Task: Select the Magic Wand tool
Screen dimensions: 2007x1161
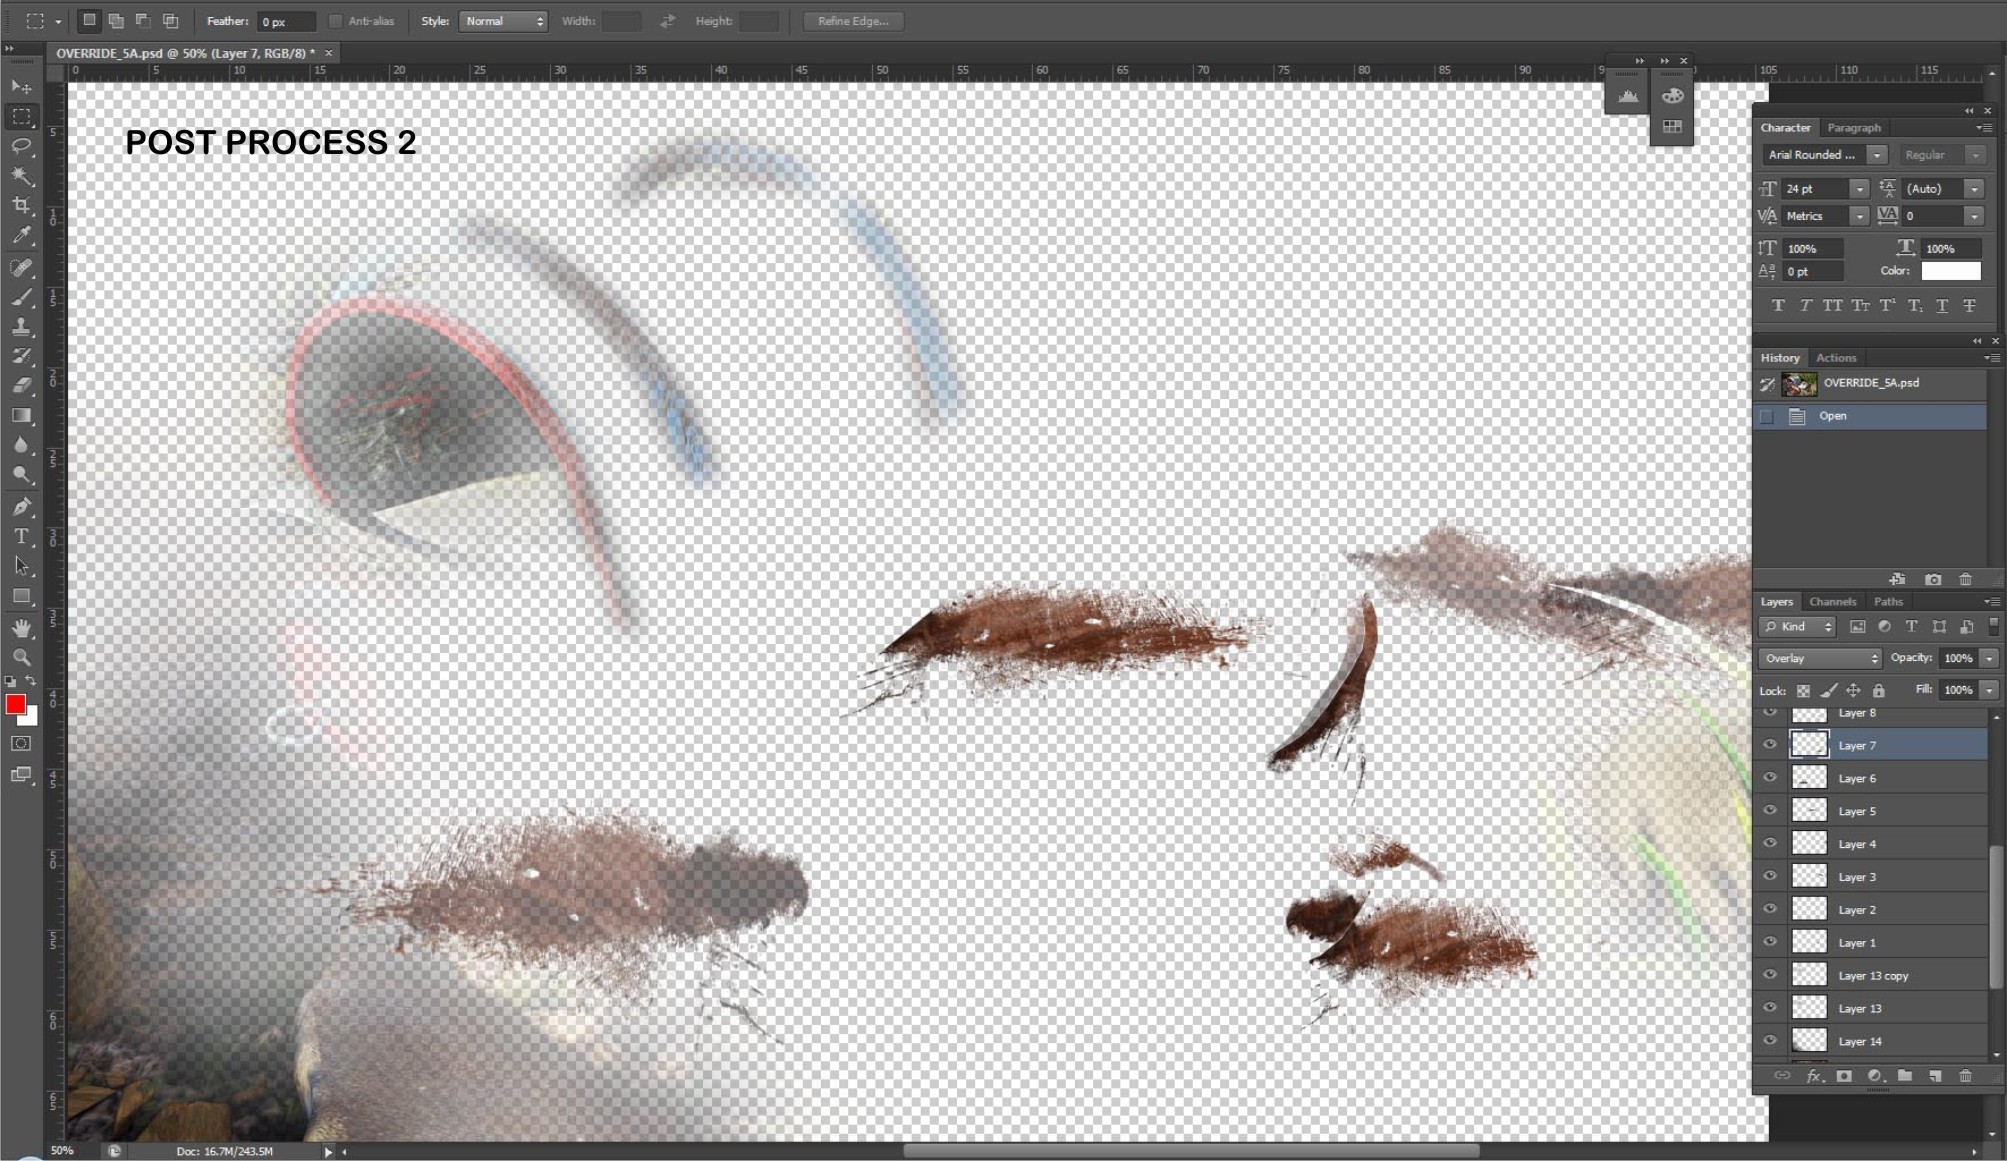Action: 21,176
